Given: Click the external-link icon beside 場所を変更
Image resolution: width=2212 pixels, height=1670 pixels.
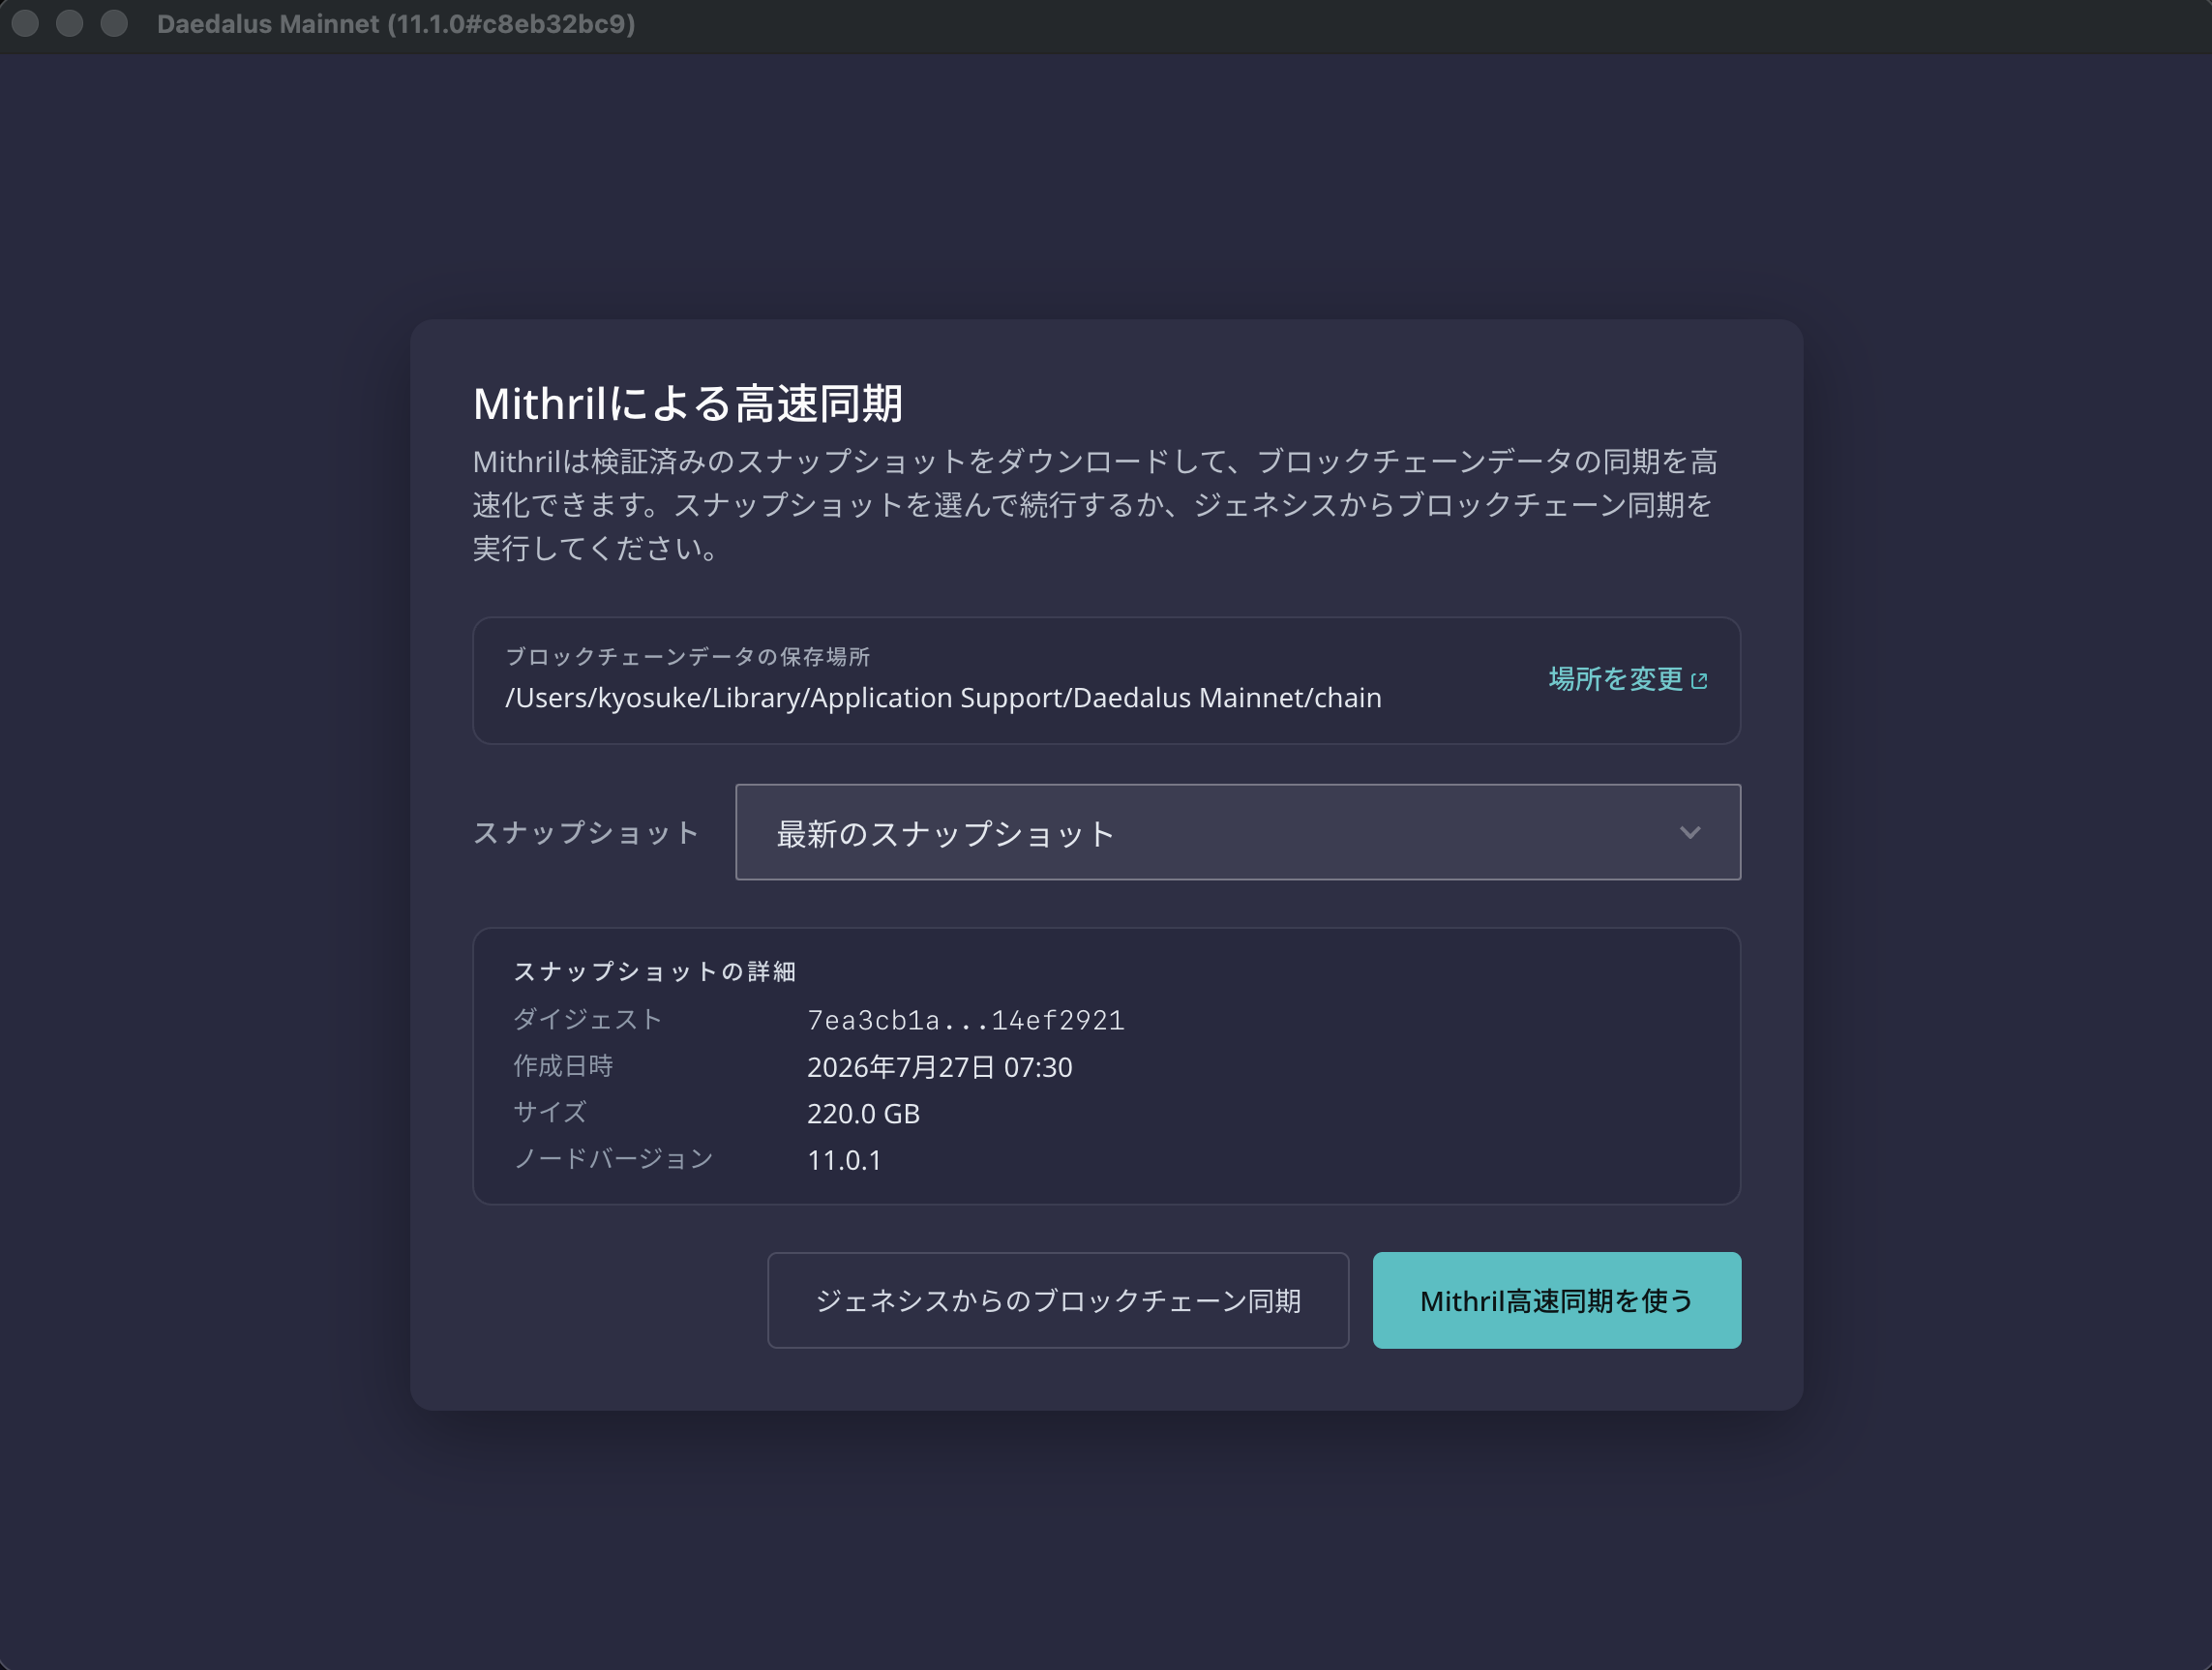Looking at the screenshot, I should click(1699, 681).
